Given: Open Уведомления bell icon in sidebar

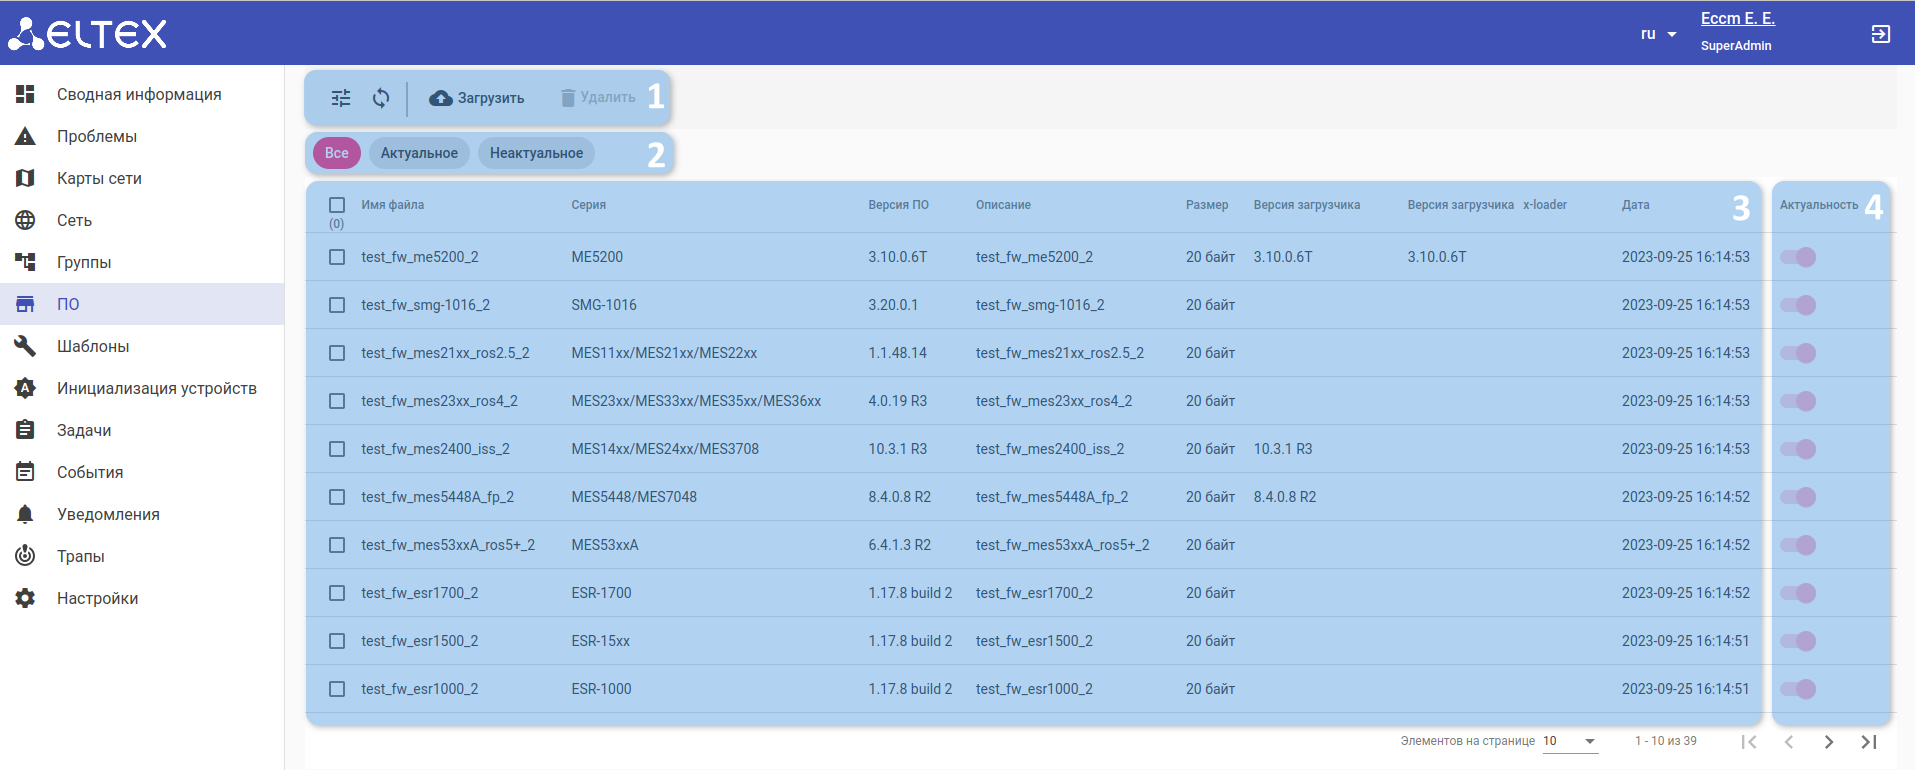Looking at the screenshot, I should (25, 514).
